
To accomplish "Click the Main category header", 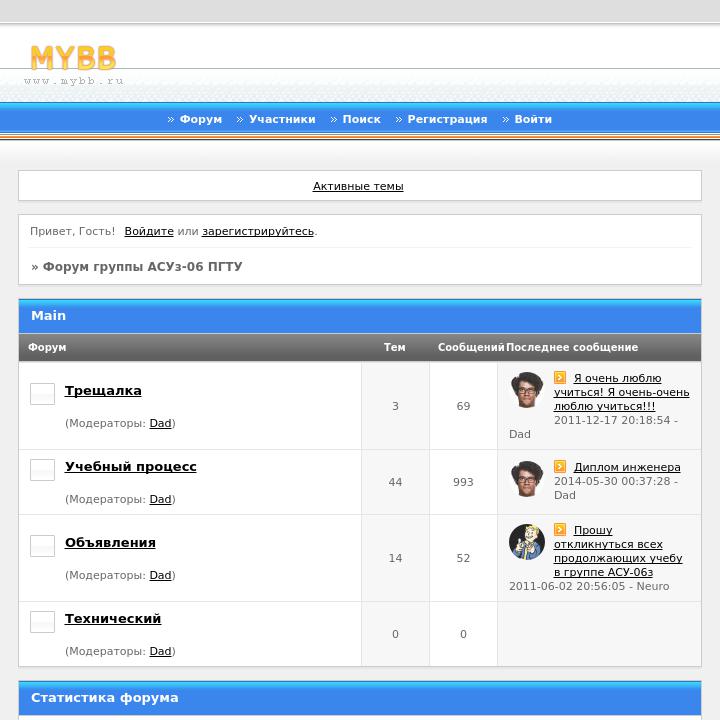I will click(x=360, y=316).
